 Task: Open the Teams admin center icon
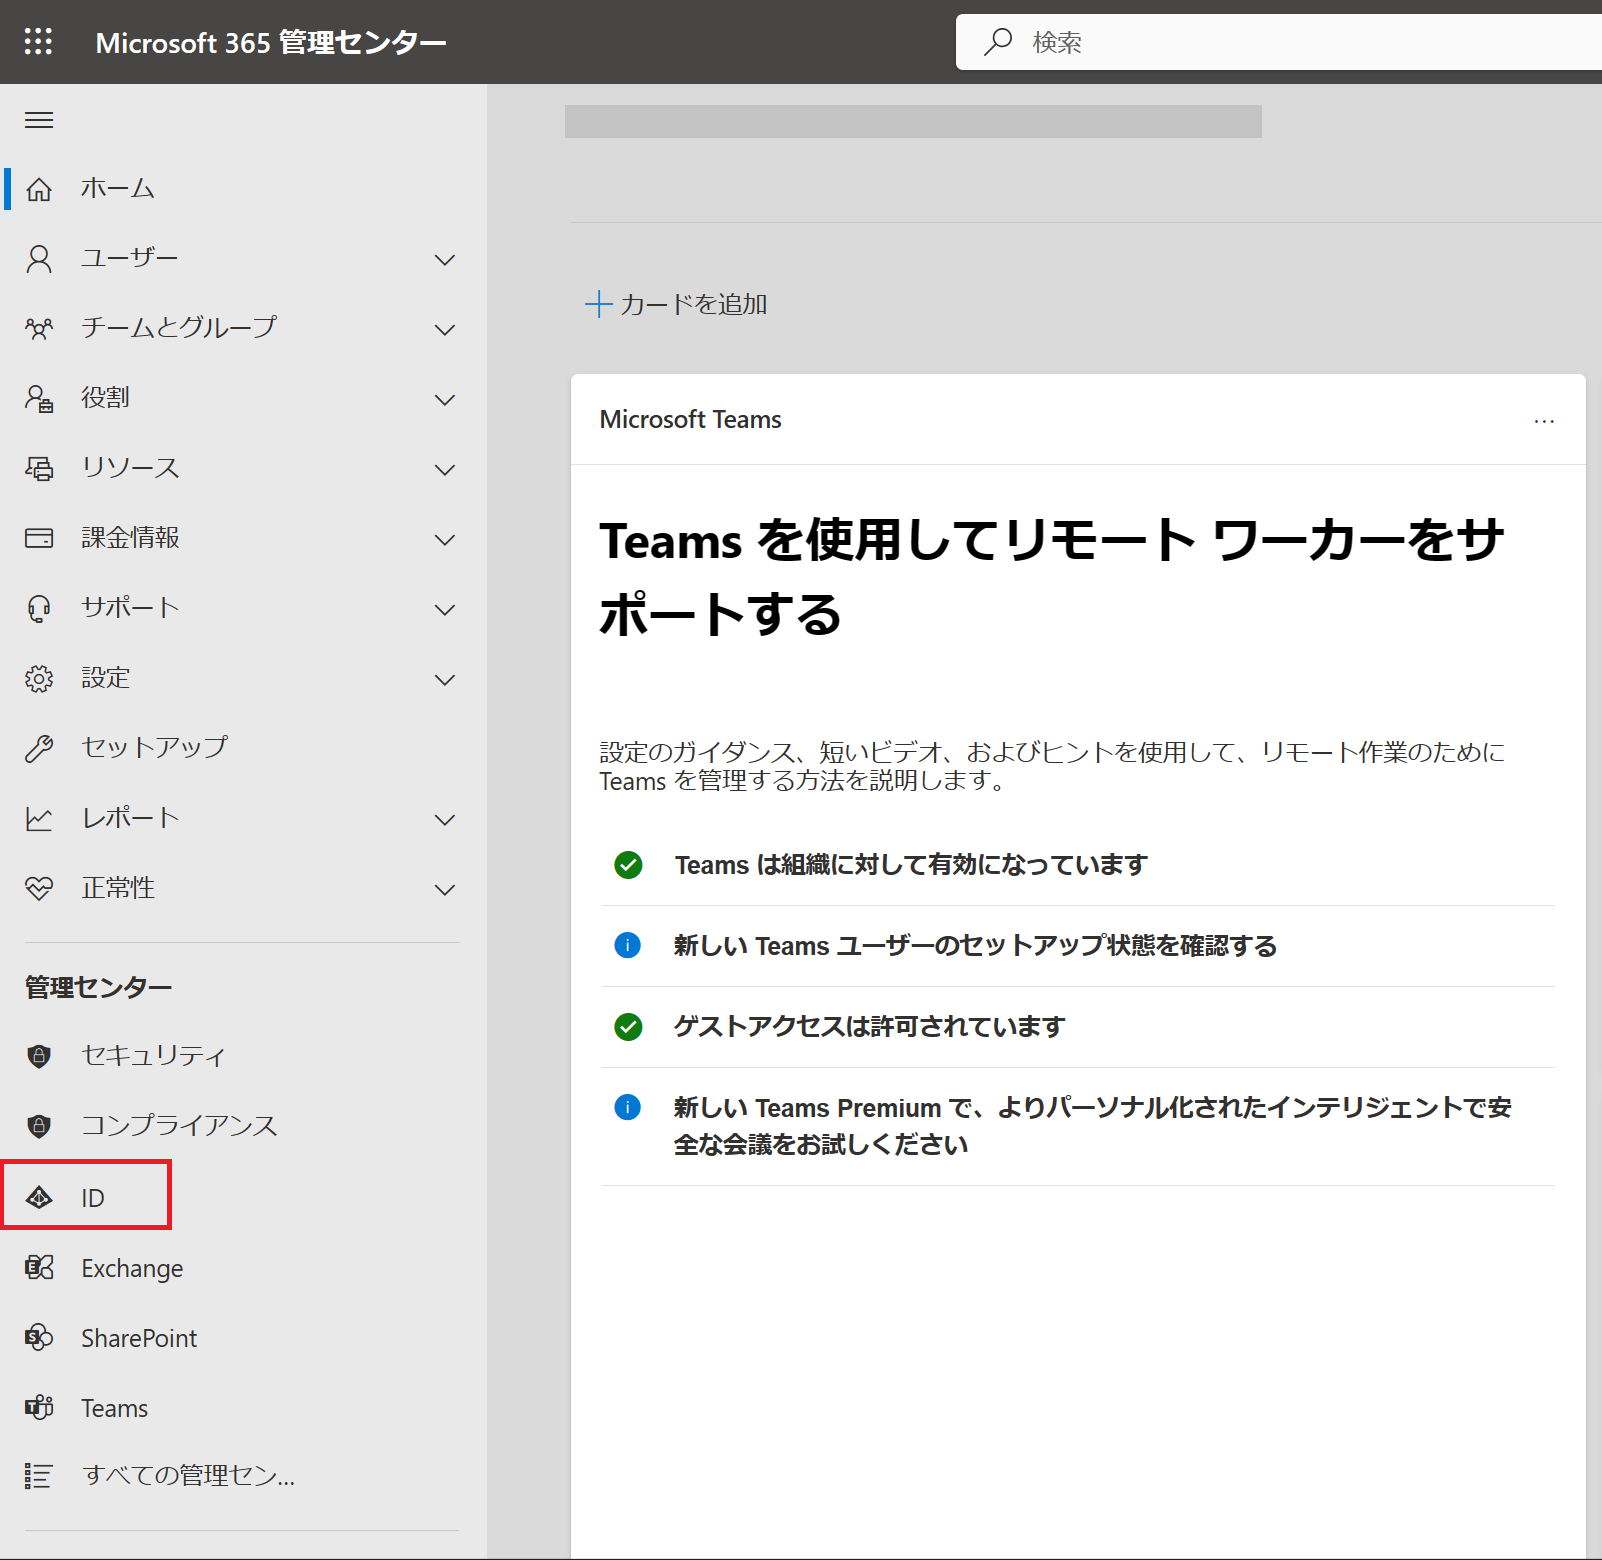pyautogui.click(x=39, y=1408)
